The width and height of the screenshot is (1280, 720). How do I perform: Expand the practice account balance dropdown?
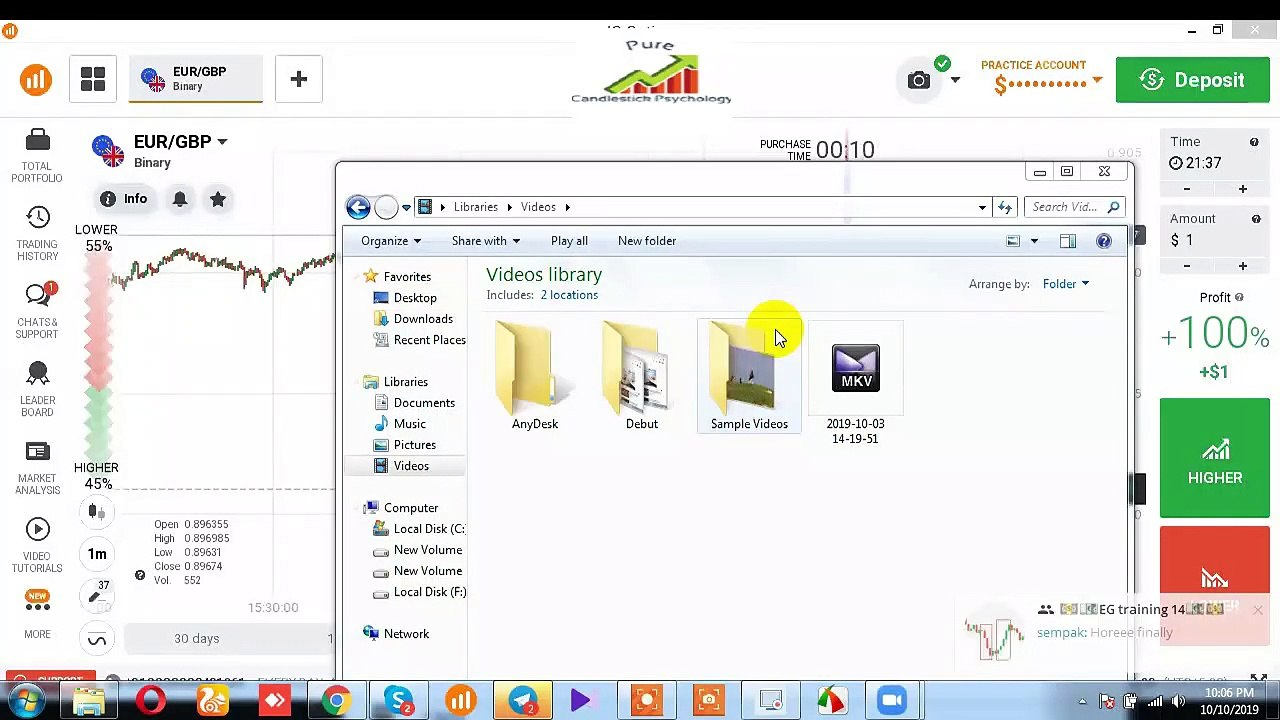1097,80
